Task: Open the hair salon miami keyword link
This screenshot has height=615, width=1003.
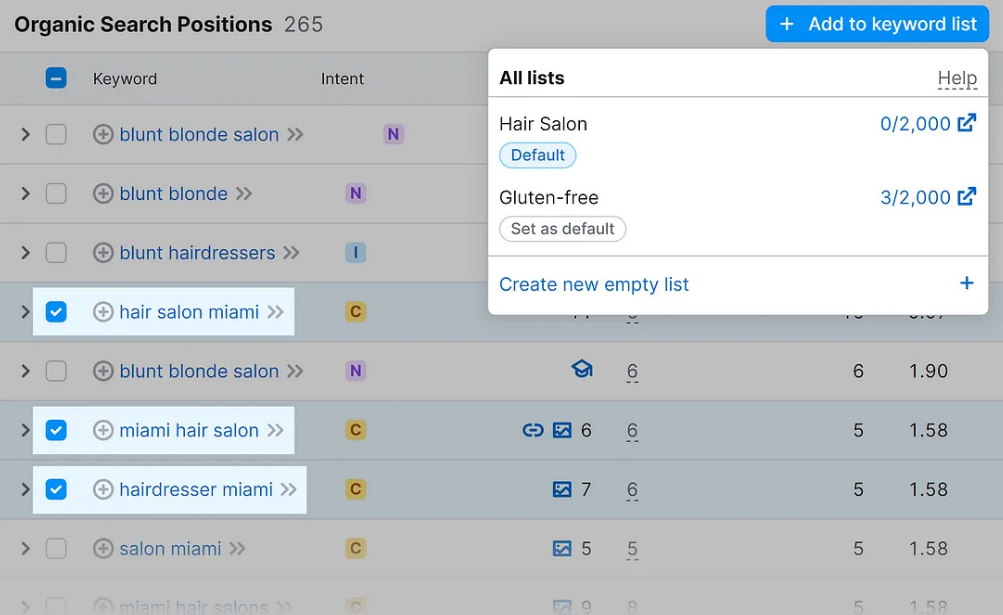Action: pos(189,312)
